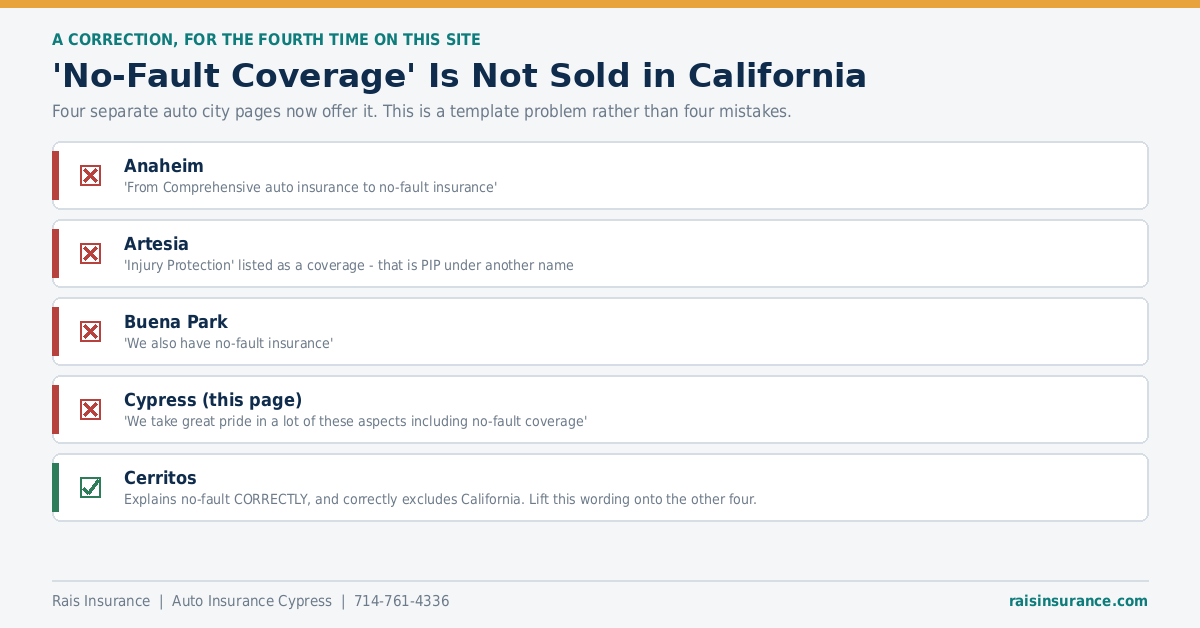Click Auto Insurance Cypress footer text
Screen dimensions: 1200x628
click(252, 601)
